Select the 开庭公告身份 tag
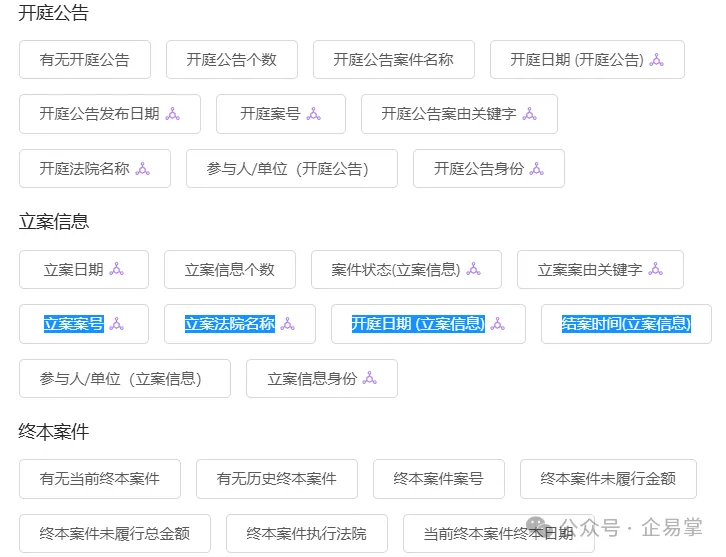This screenshot has width=726, height=557. [x=489, y=169]
